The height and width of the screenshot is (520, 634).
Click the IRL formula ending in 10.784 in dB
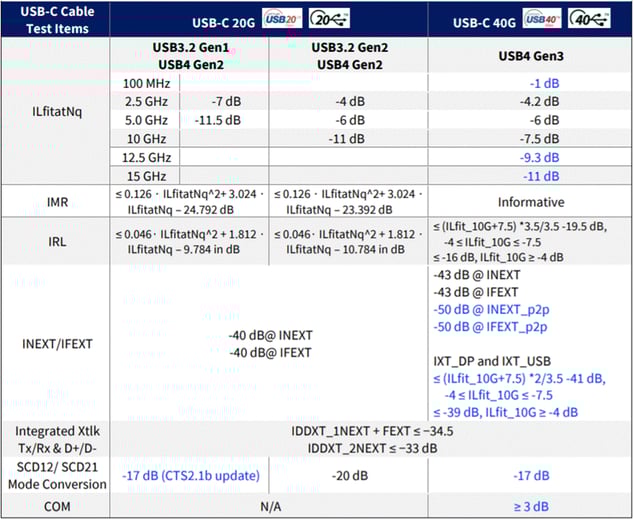tap(348, 242)
